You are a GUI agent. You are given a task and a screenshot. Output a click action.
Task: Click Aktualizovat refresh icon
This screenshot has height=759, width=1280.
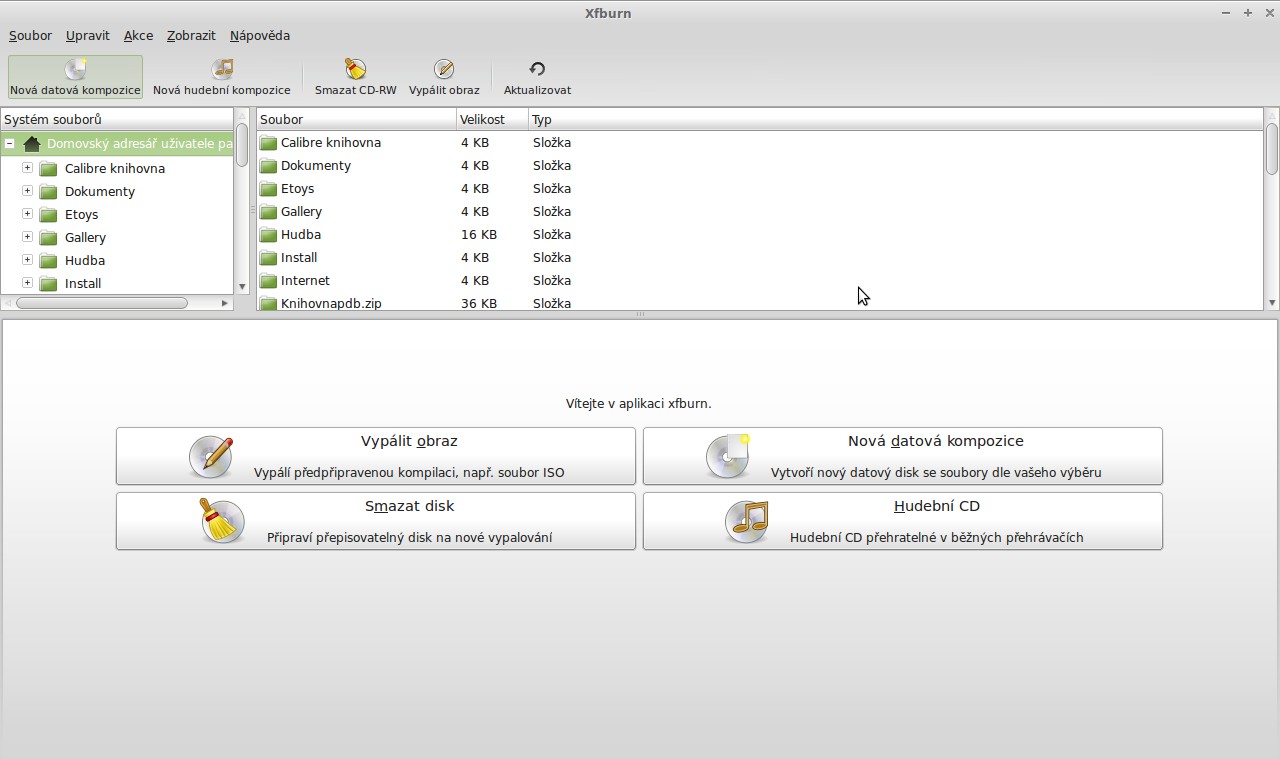click(x=537, y=69)
